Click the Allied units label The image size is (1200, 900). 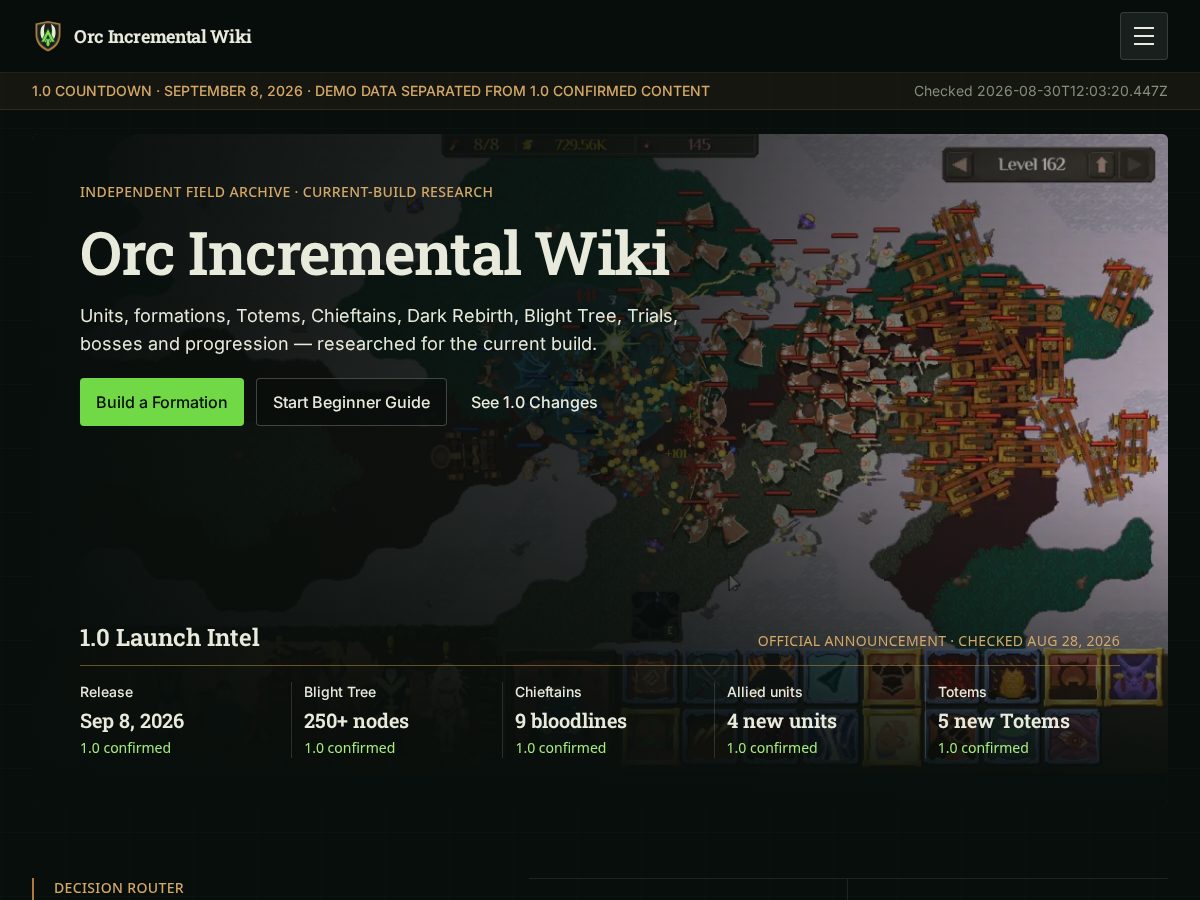[765, 692]
